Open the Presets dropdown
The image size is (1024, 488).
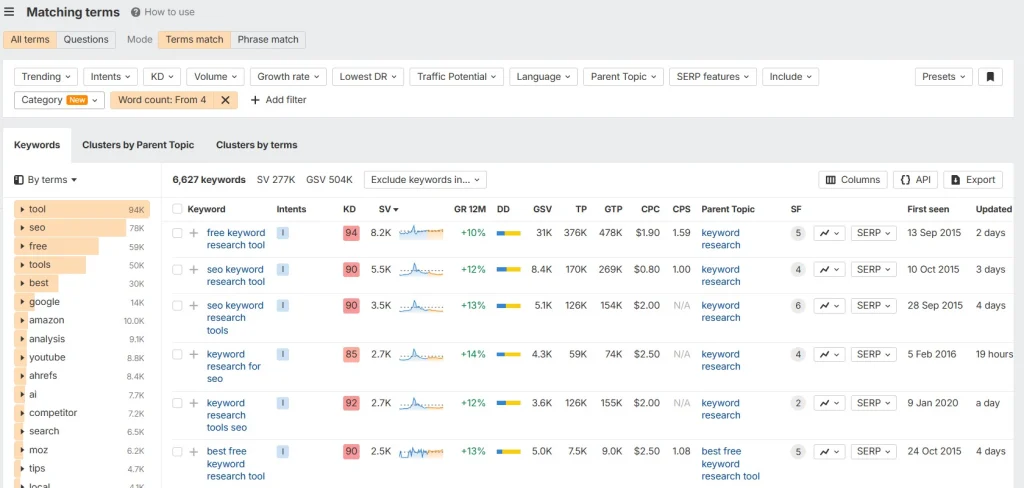[x=944, y=76]
